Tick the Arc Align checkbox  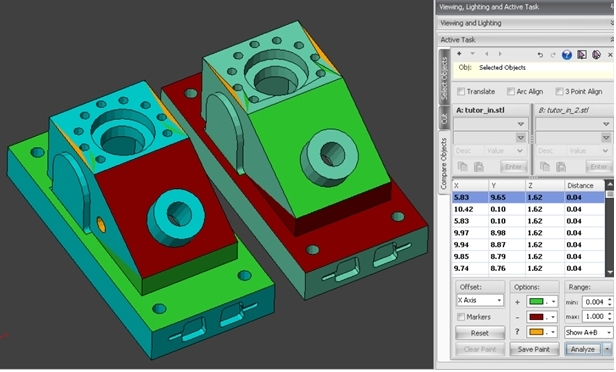pos(510,92)
